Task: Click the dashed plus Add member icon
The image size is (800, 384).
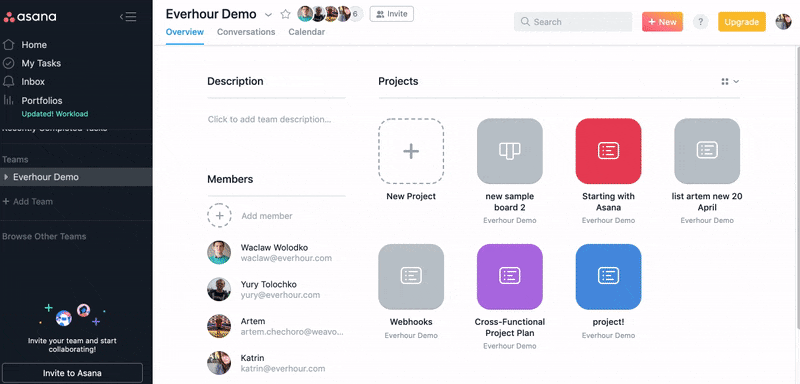Action: point(219,216)
